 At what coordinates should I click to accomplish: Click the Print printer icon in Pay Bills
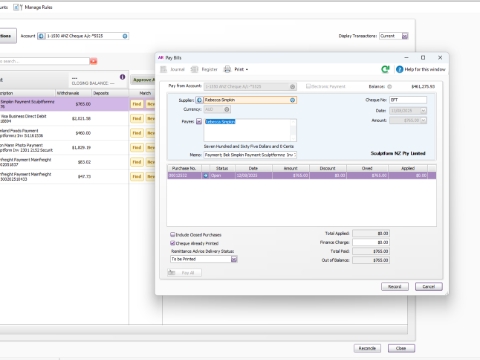click(x=227, y=69)
